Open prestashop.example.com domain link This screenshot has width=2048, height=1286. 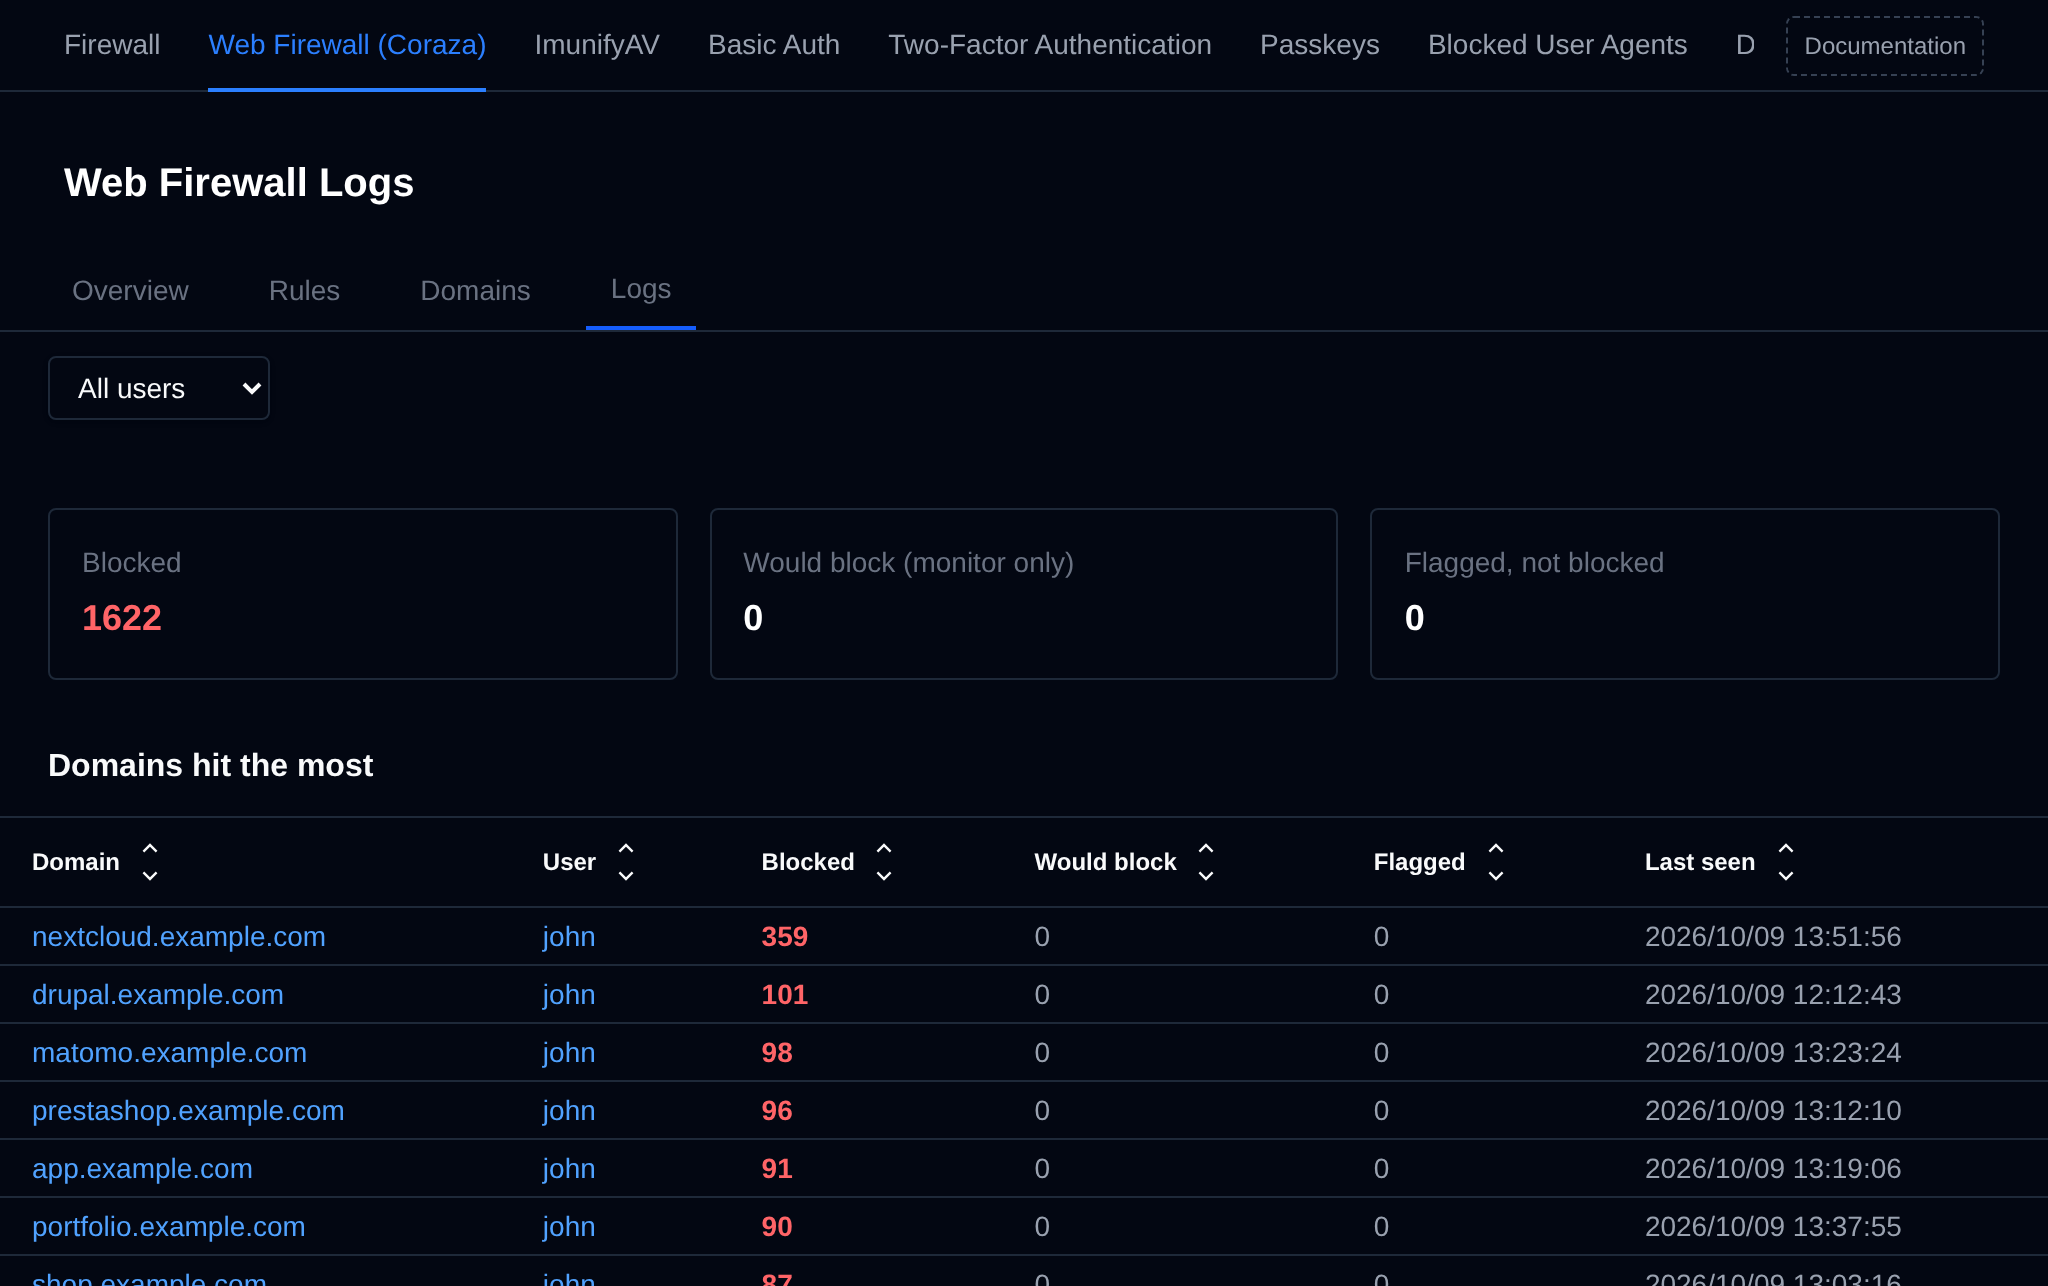pyautogui.click(x=188, y=1111)
